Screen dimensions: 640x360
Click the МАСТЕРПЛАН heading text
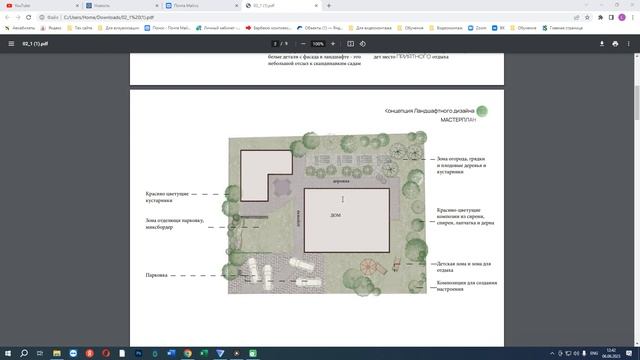point(458,120)
